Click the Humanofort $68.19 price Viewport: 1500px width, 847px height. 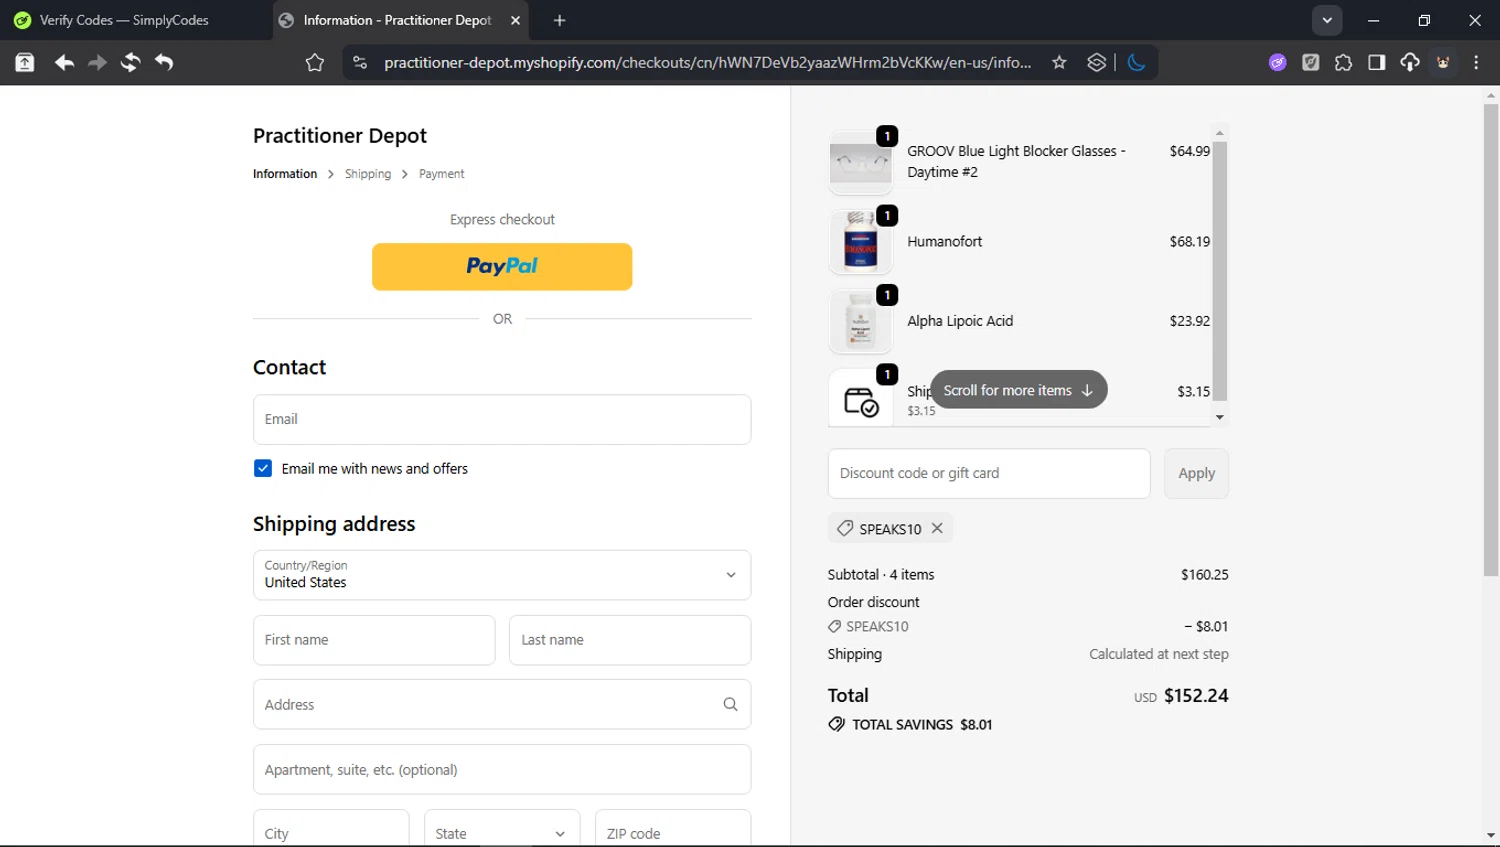coord(1189,242)
